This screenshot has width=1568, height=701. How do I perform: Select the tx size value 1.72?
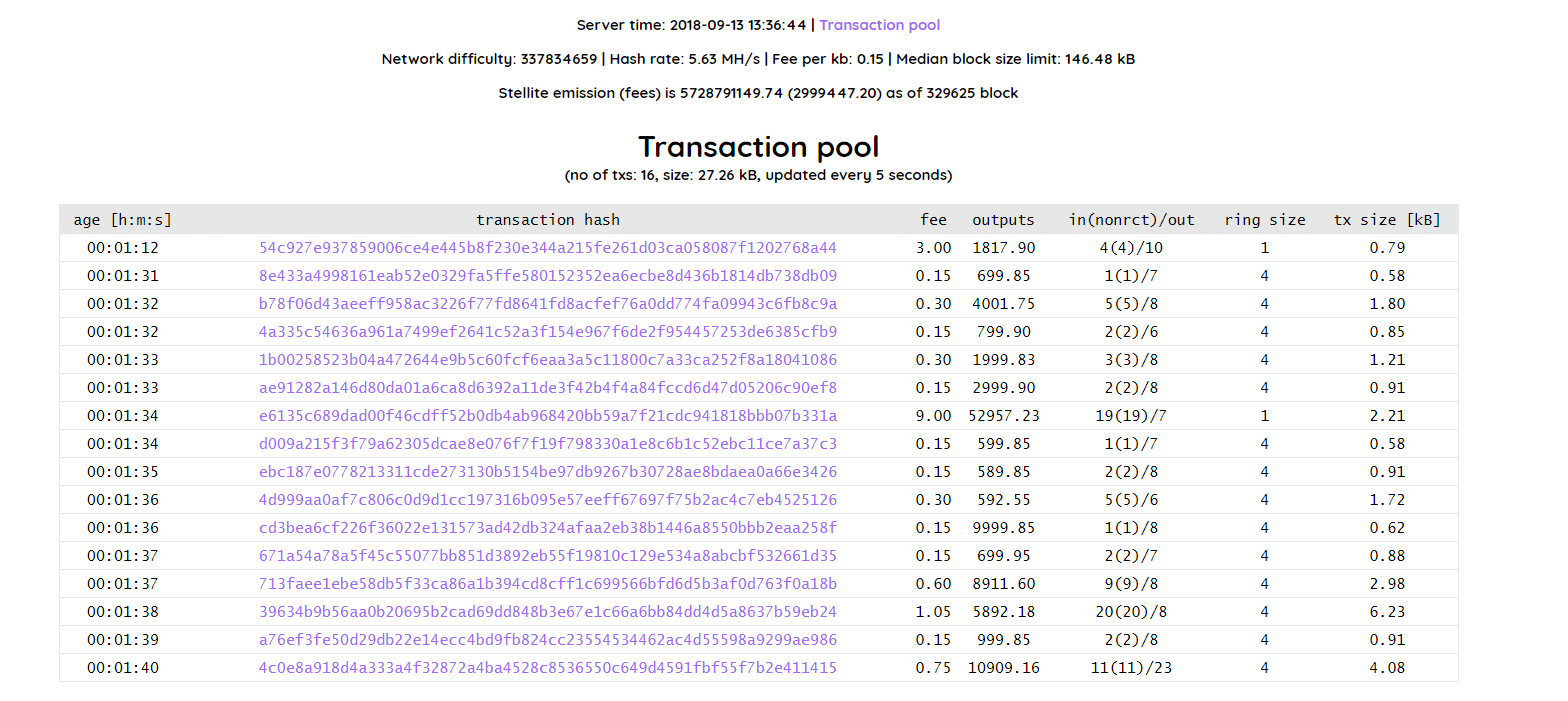click(x=1387, y=500)
